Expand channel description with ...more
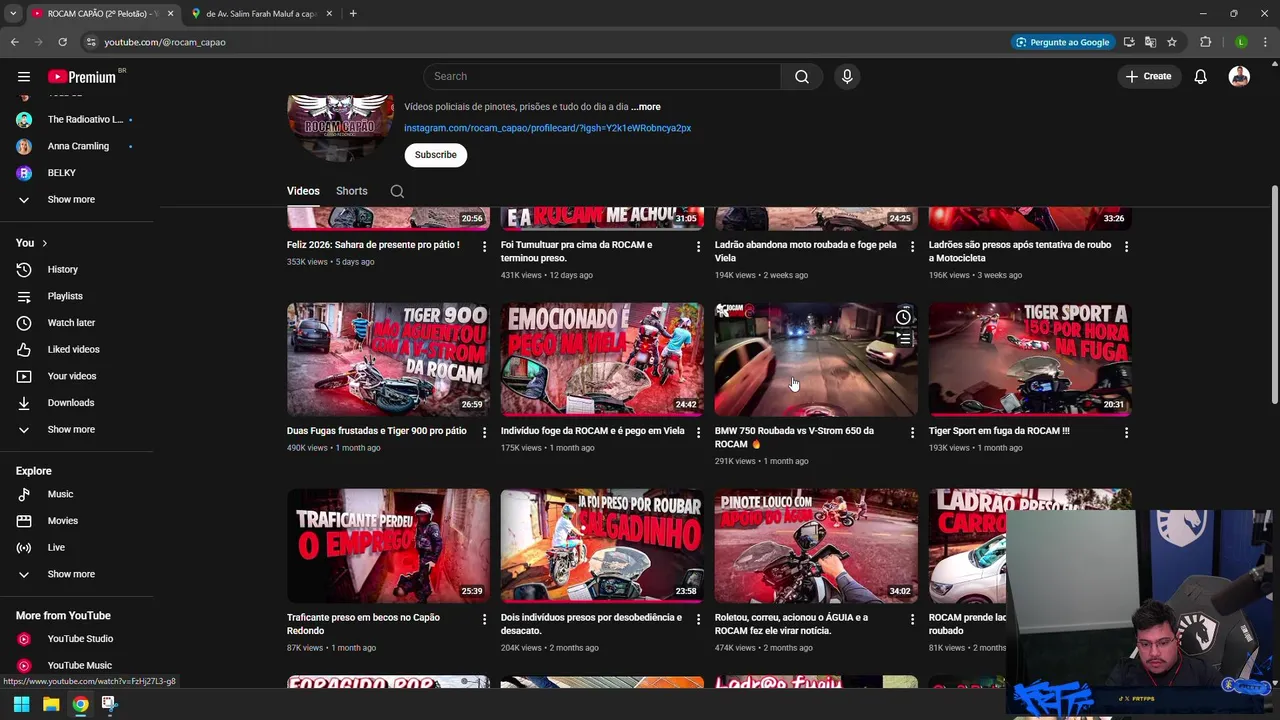 coord(646,107)
